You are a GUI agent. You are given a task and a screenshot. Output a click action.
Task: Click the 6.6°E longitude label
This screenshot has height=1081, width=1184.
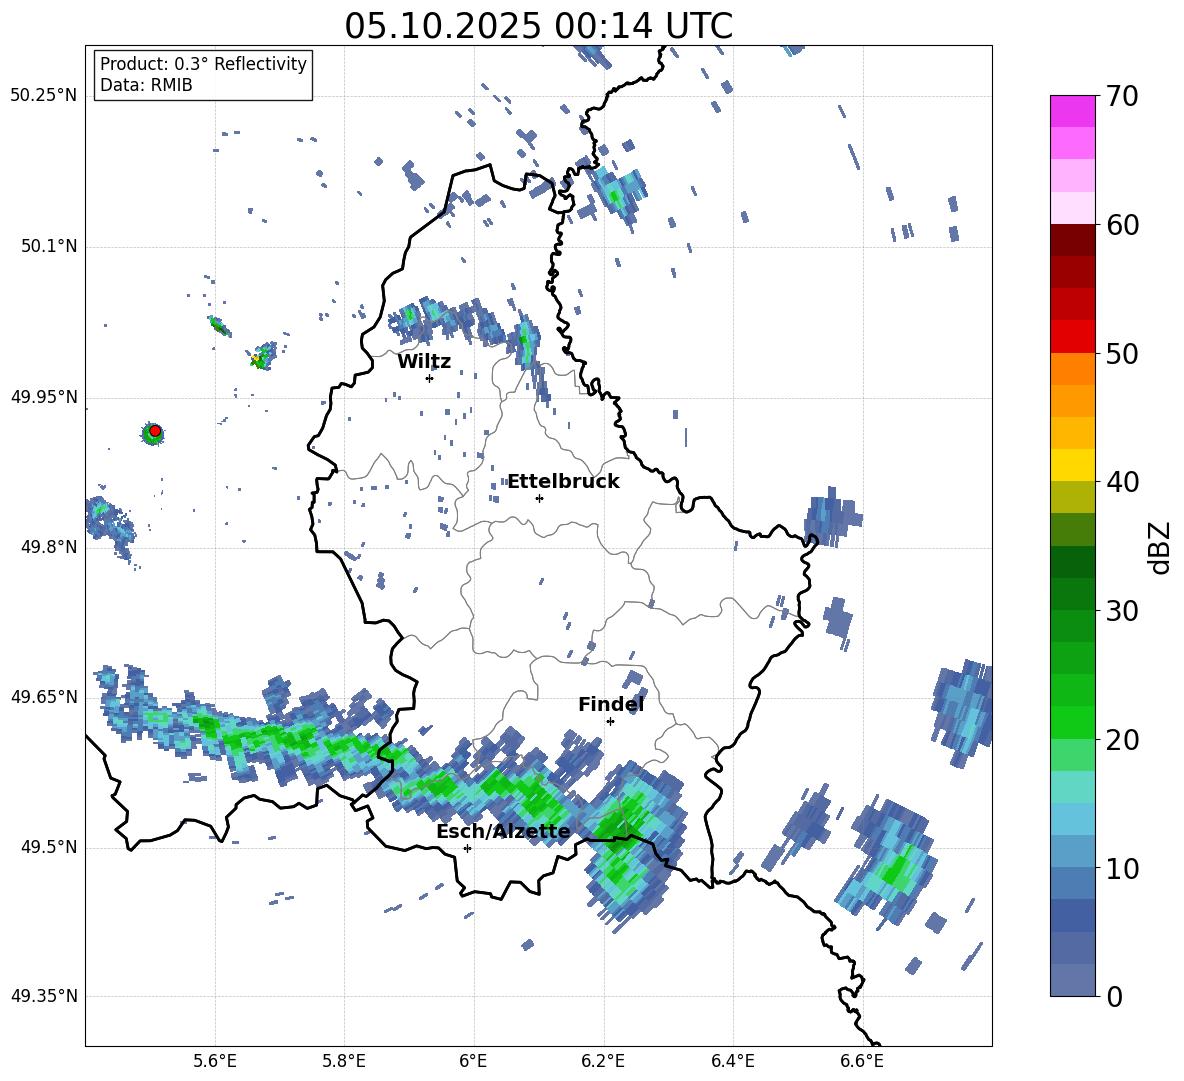(862, 1061)
